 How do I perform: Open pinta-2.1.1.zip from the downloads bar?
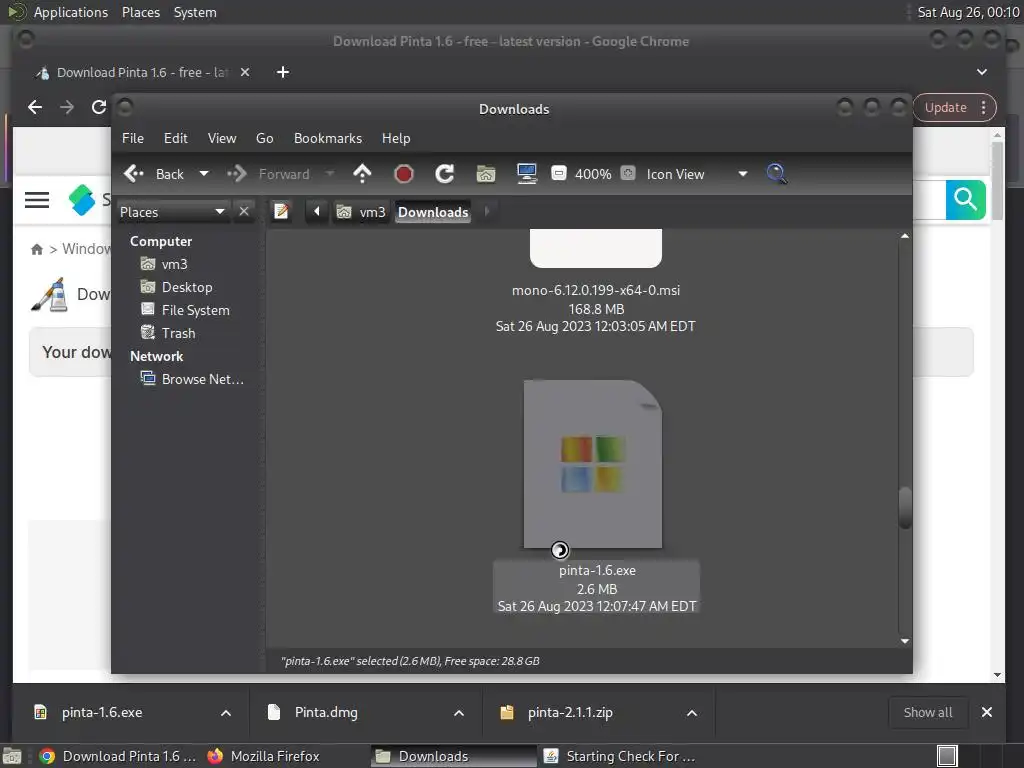point(570,712)
